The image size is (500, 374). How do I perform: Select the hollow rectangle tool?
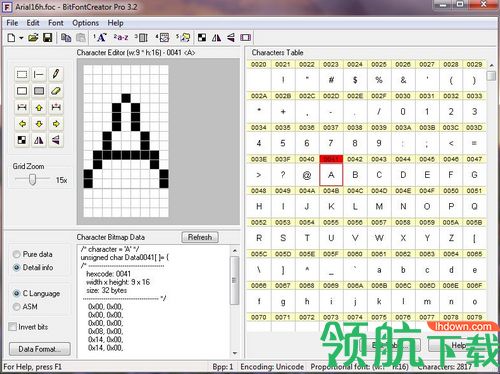coord(22,91)
